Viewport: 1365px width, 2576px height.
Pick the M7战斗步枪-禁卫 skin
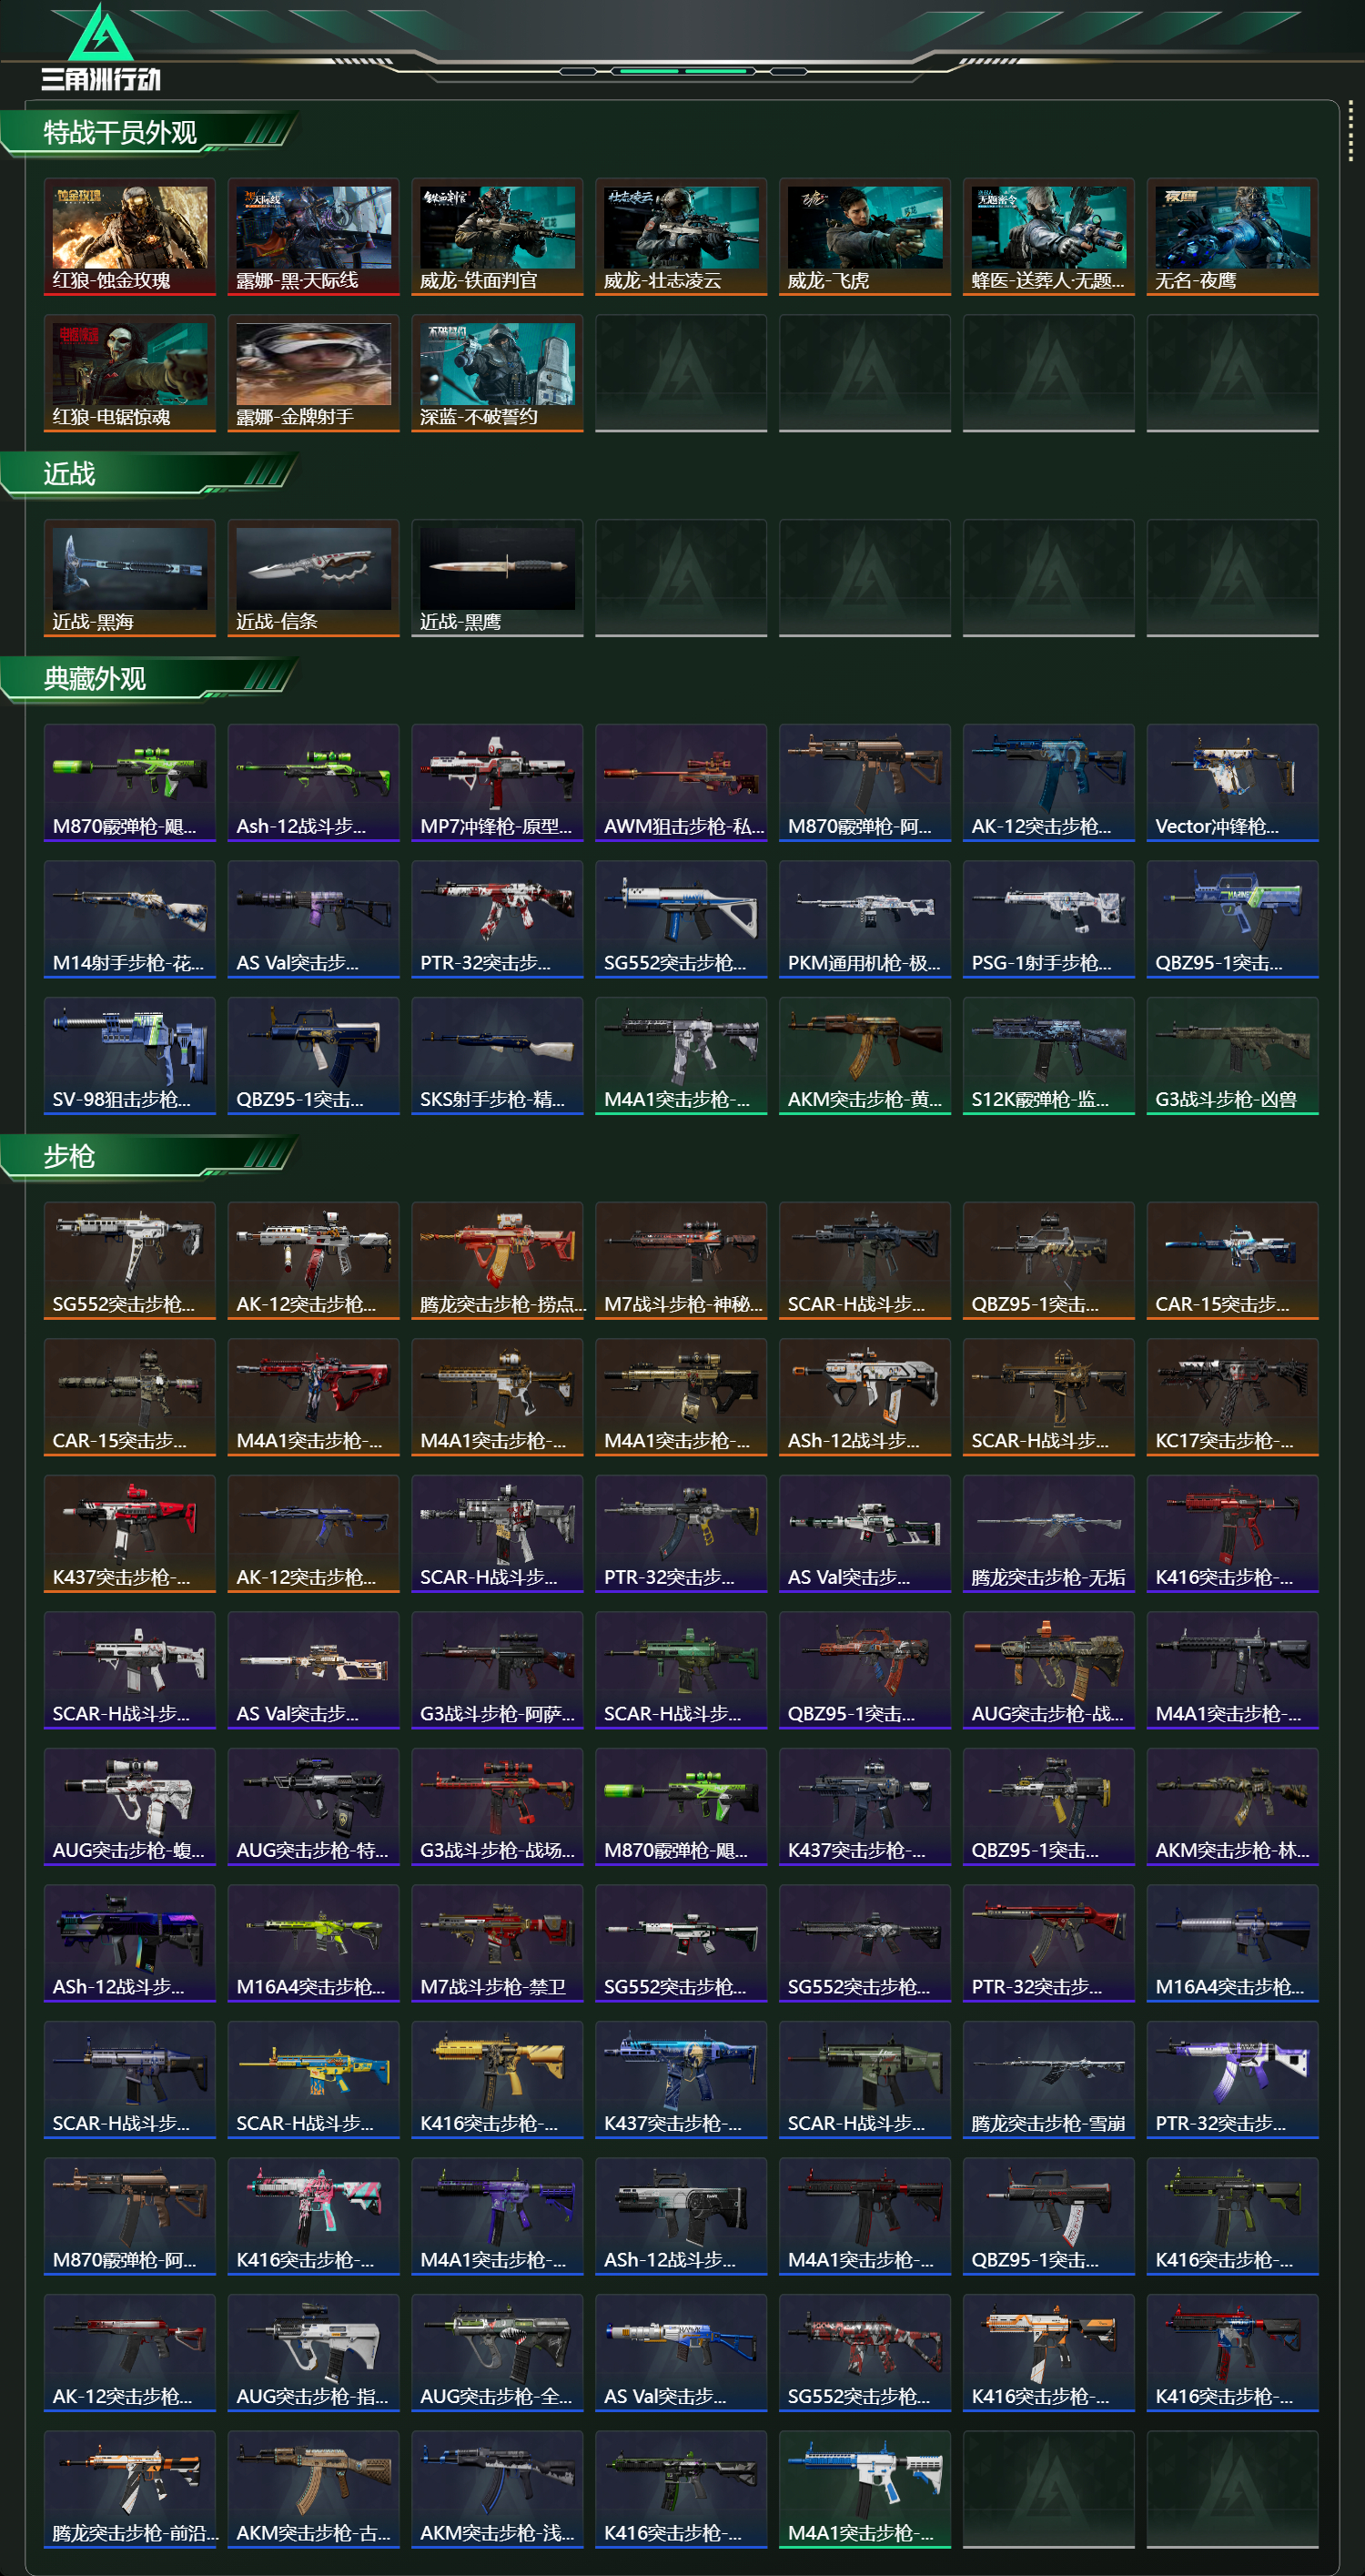point(497,1944)
